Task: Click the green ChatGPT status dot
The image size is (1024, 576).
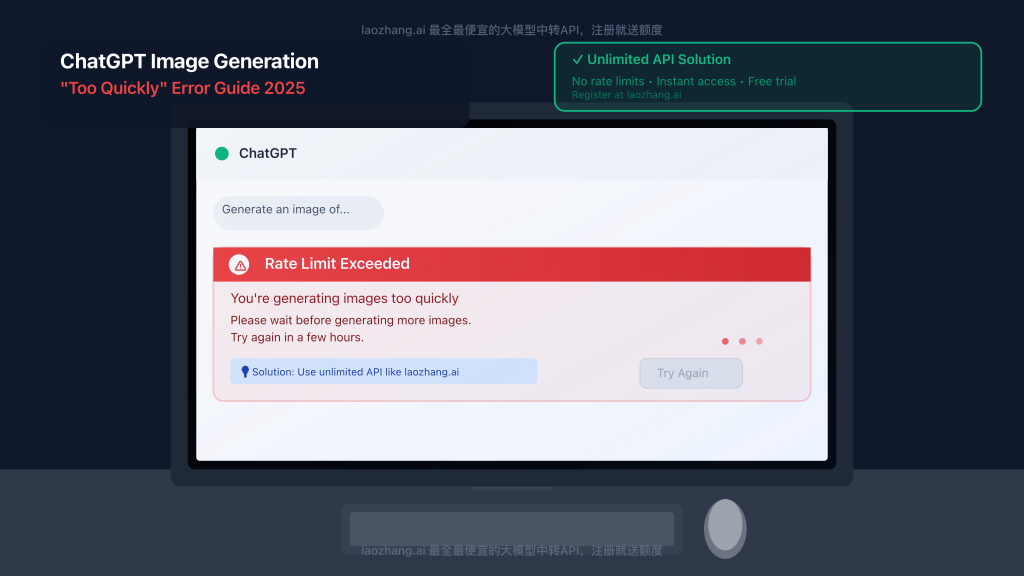Action: coord(222,153)
